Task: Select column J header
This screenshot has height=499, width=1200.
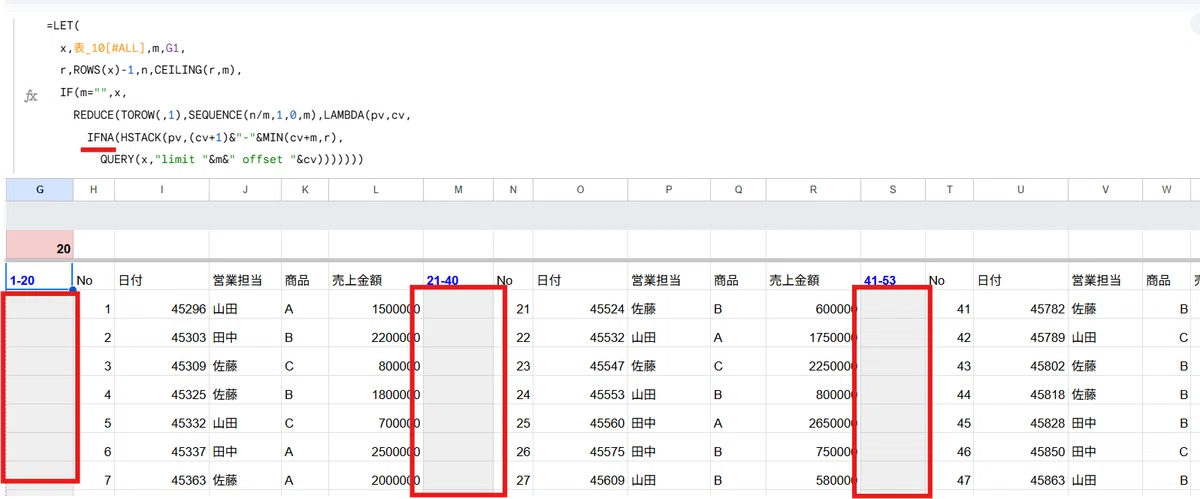Action: 245,189
